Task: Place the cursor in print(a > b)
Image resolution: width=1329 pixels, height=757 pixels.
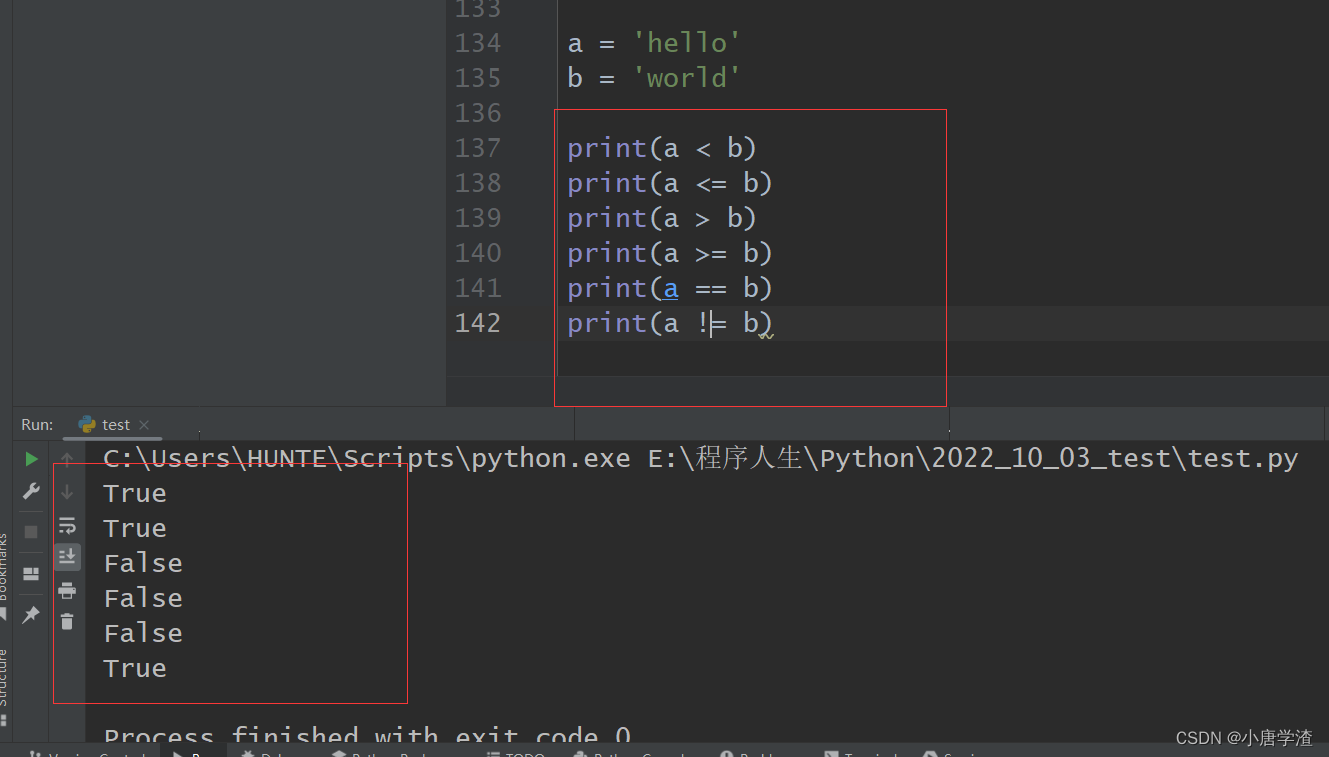Action: click(662, 218)
